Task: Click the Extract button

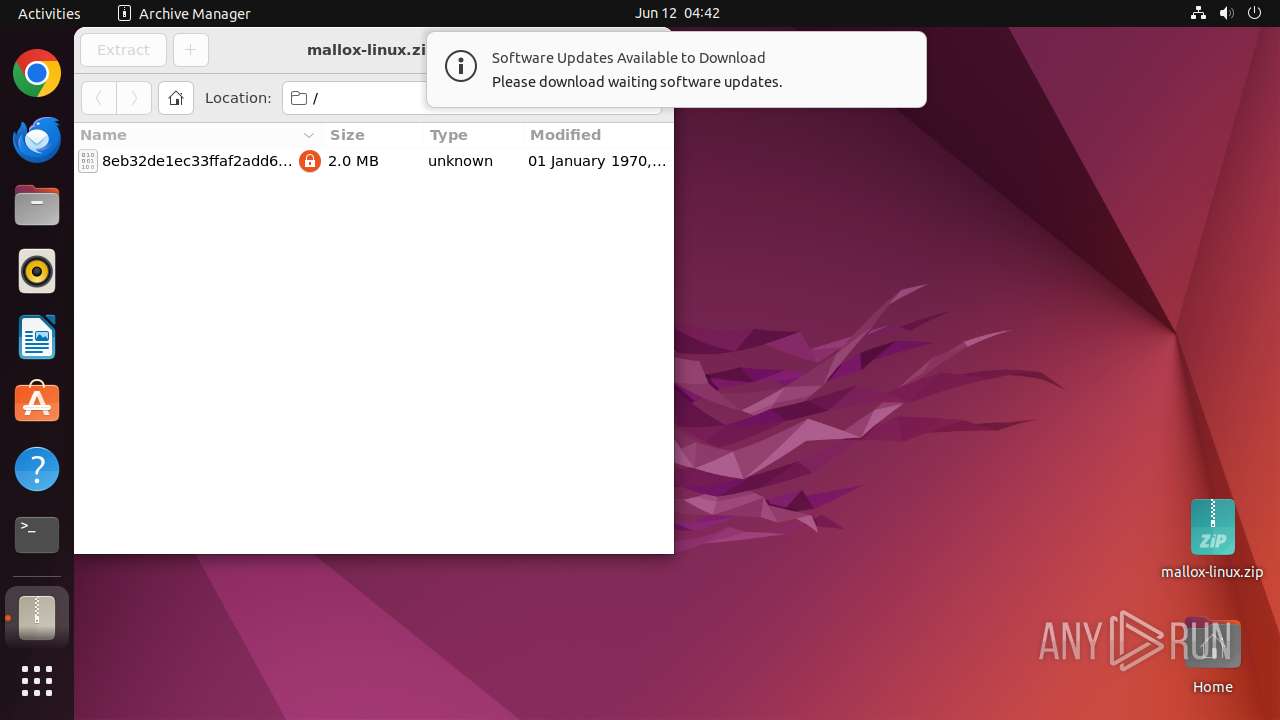Action: point(124,50)
